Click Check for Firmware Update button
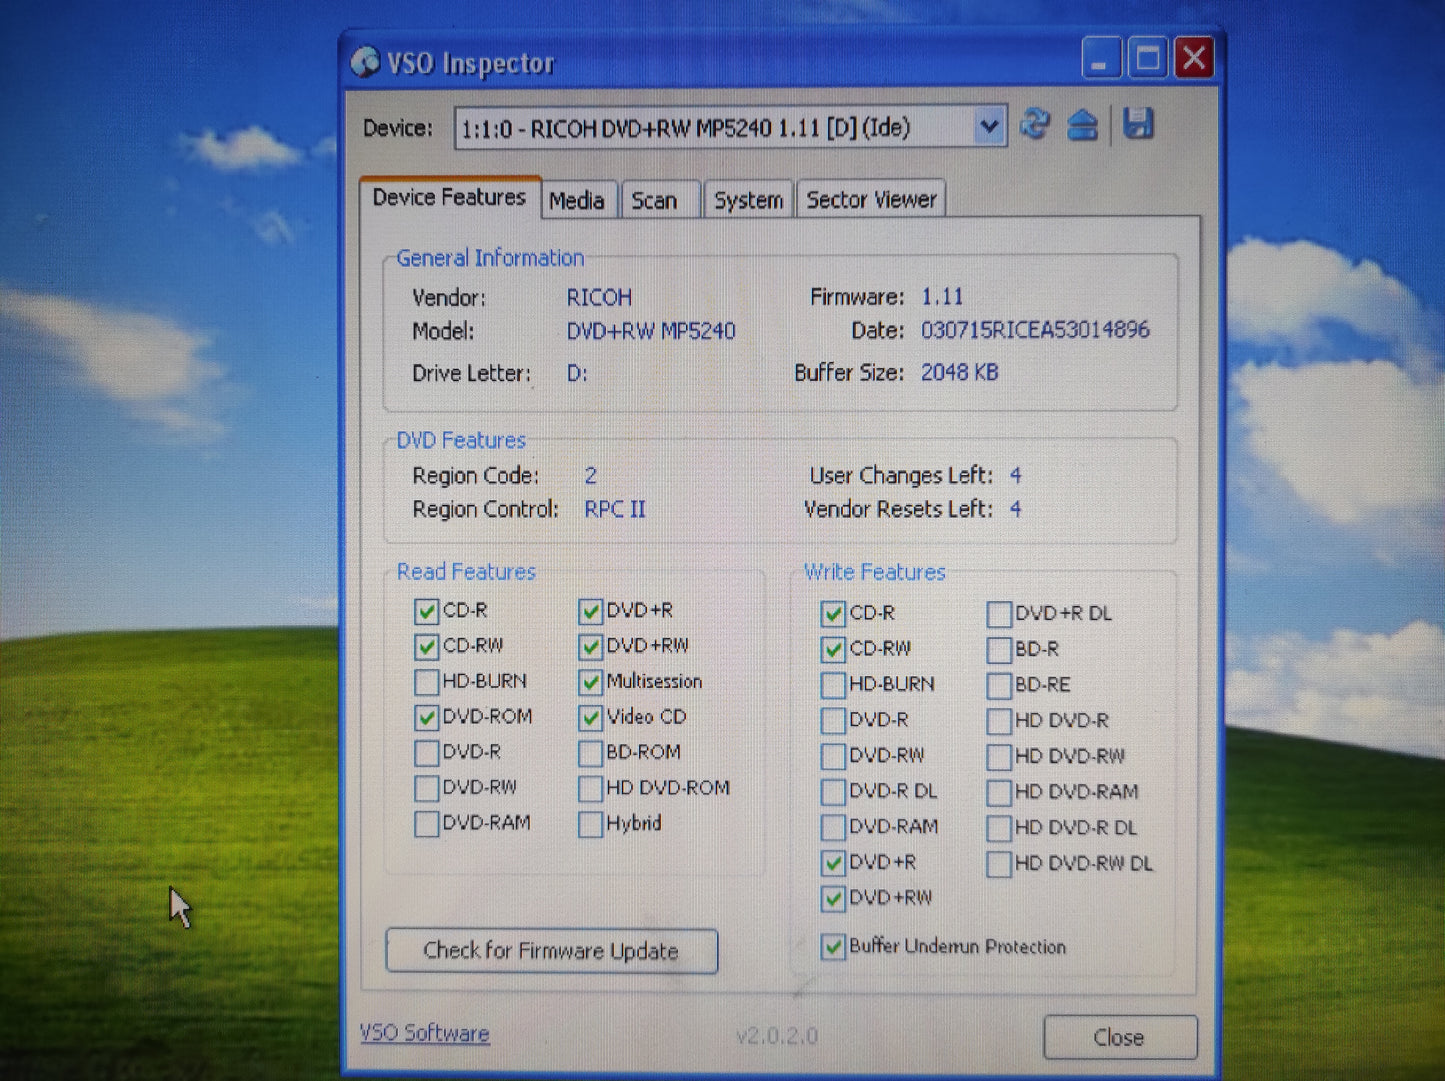 coord(551,951)
